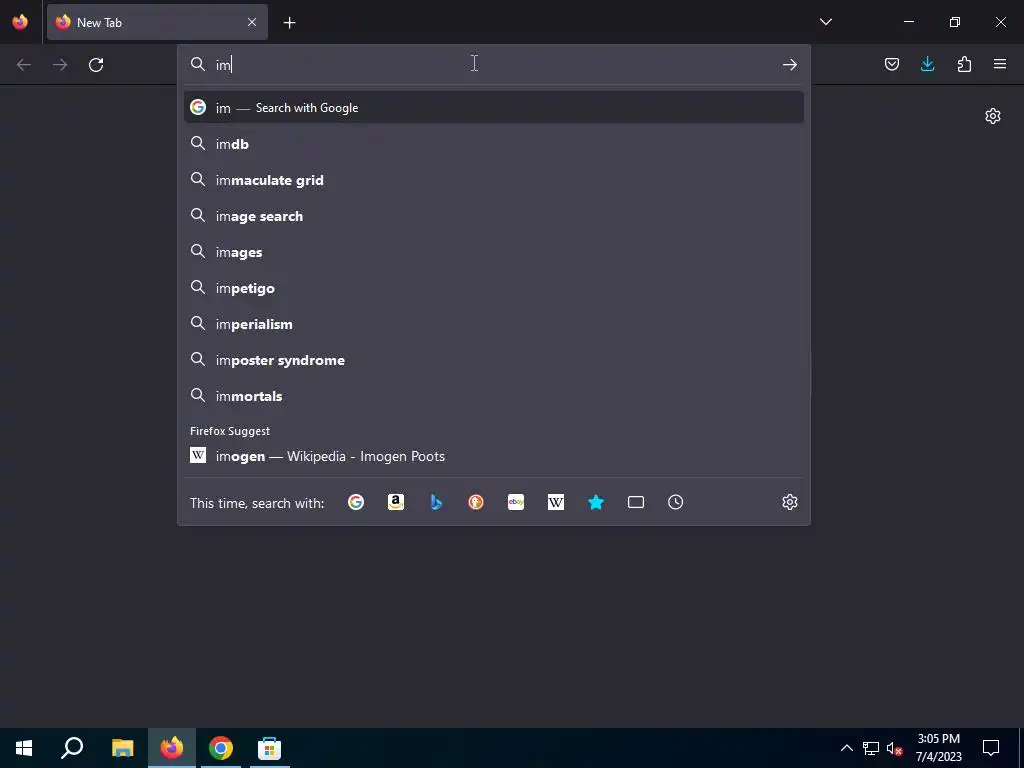1024x768 pixels.
Task: Open the Save to Pocket icon
Action: pos(891,64)
